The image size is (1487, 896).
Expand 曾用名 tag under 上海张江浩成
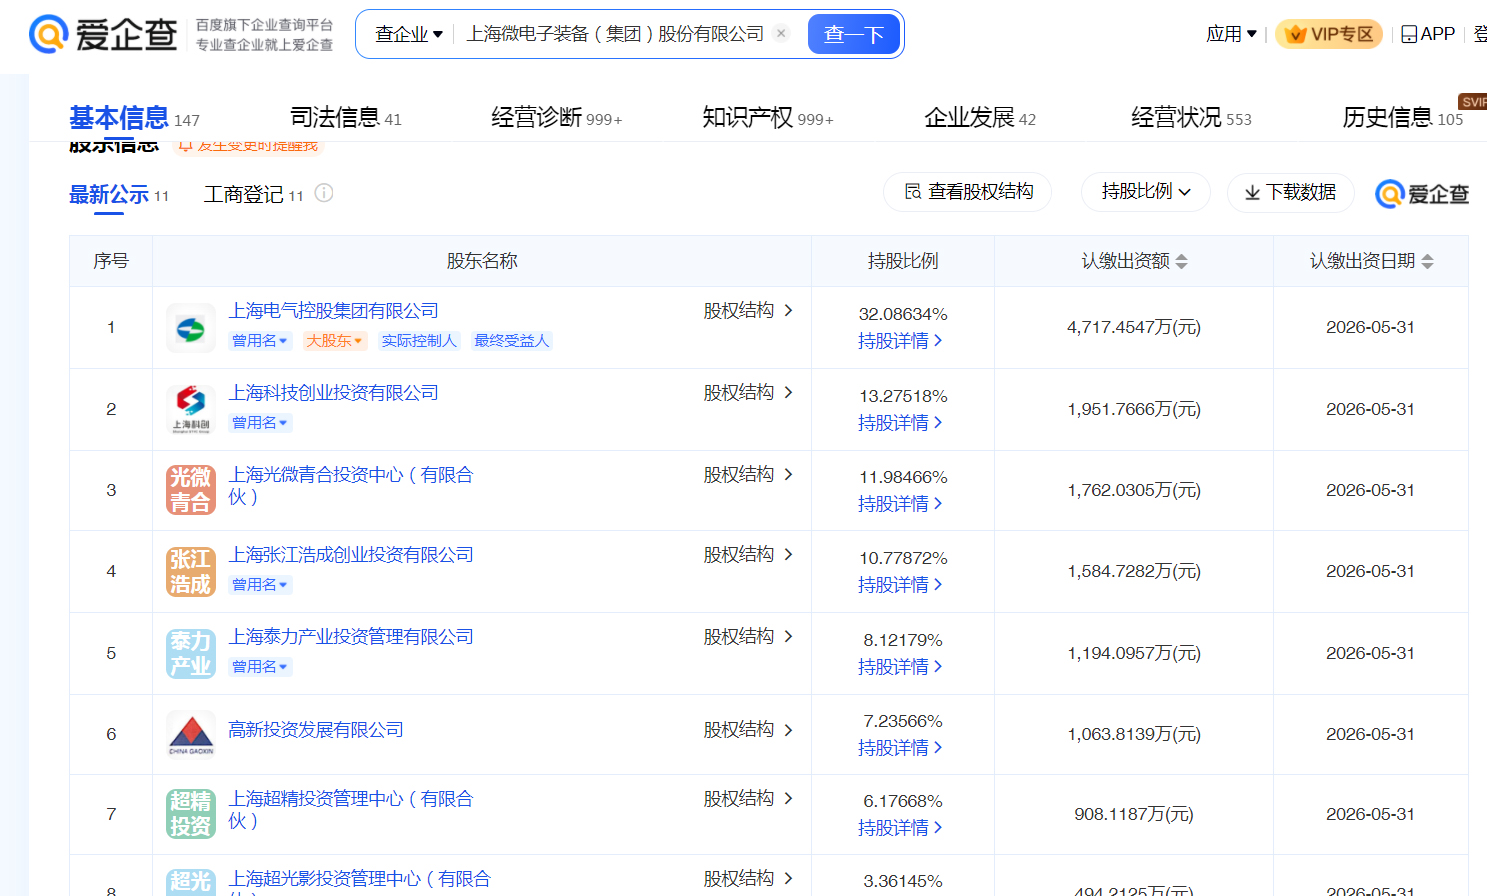pyautogui.click(x=260, y=585)
